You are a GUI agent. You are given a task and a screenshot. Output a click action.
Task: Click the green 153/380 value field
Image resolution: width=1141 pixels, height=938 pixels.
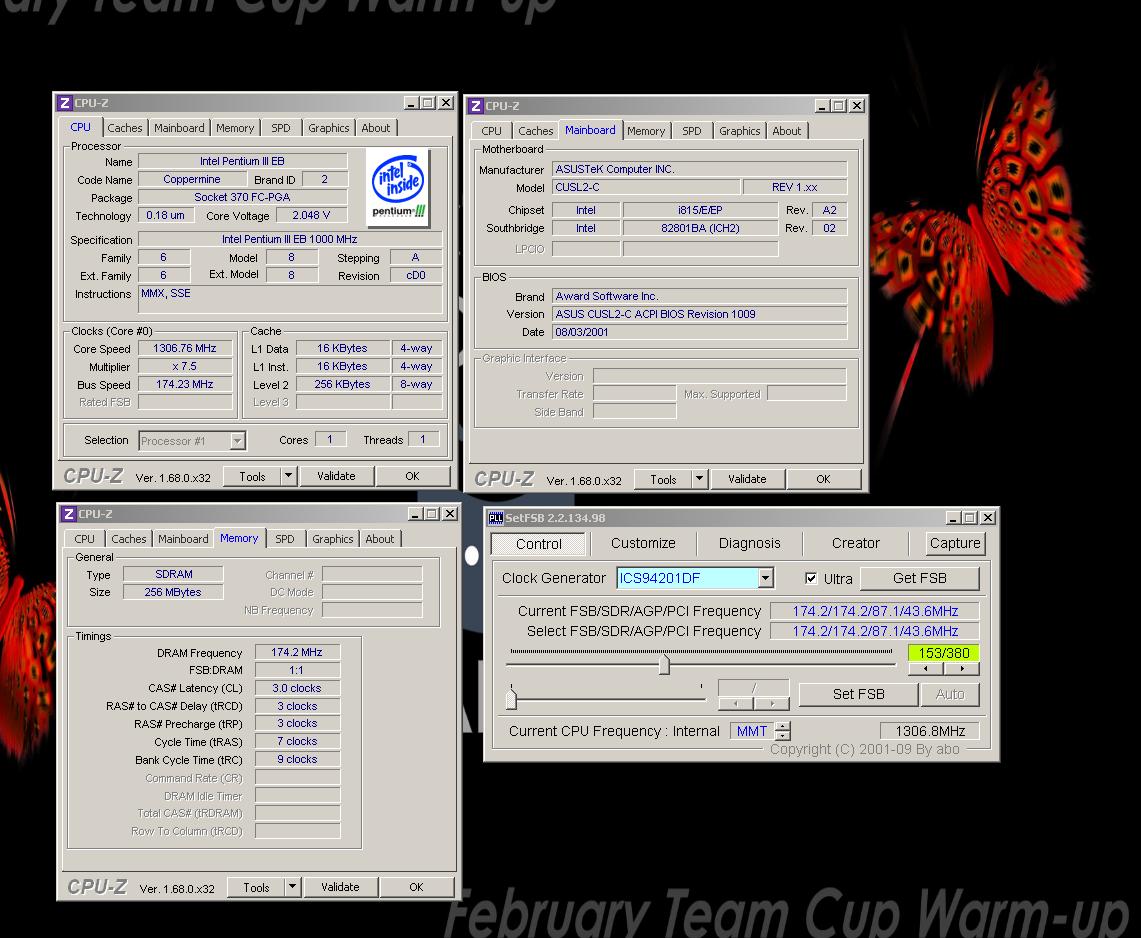(944, 653)
